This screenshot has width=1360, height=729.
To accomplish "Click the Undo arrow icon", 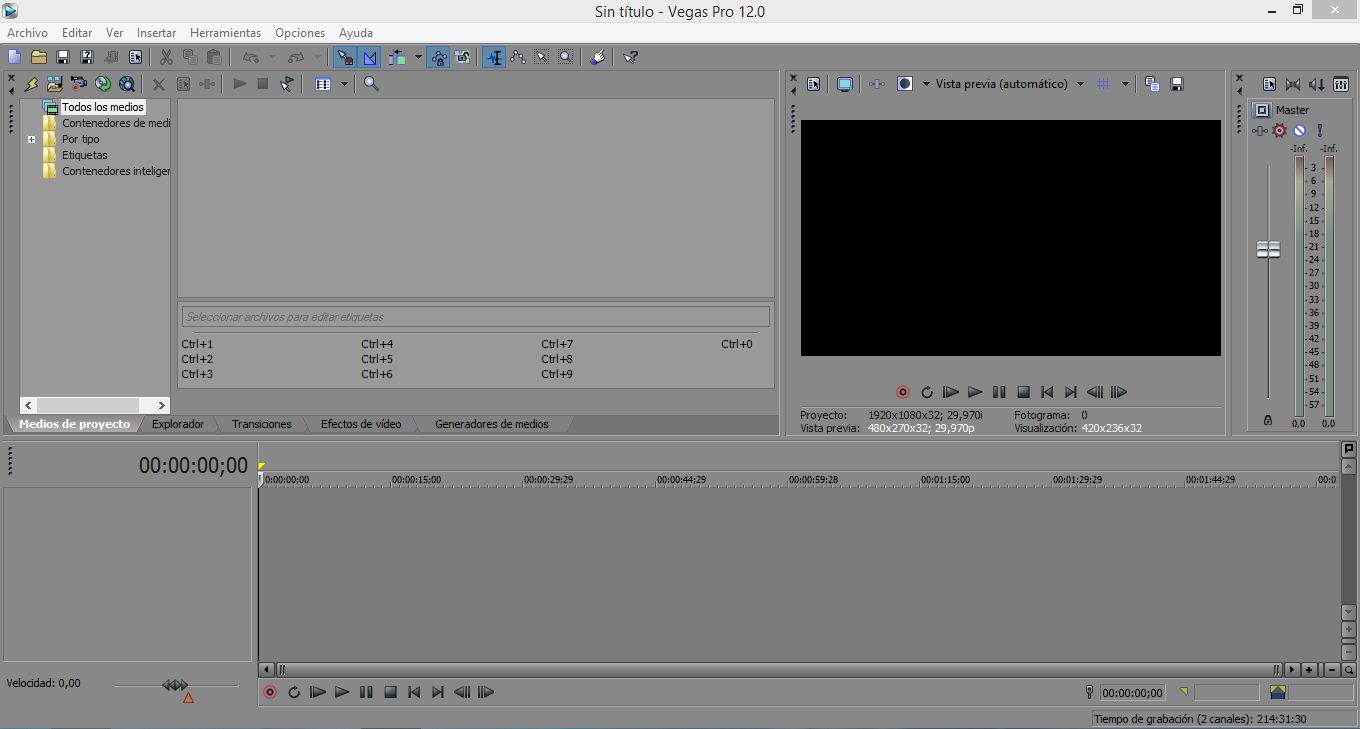I will coord(251,57).
